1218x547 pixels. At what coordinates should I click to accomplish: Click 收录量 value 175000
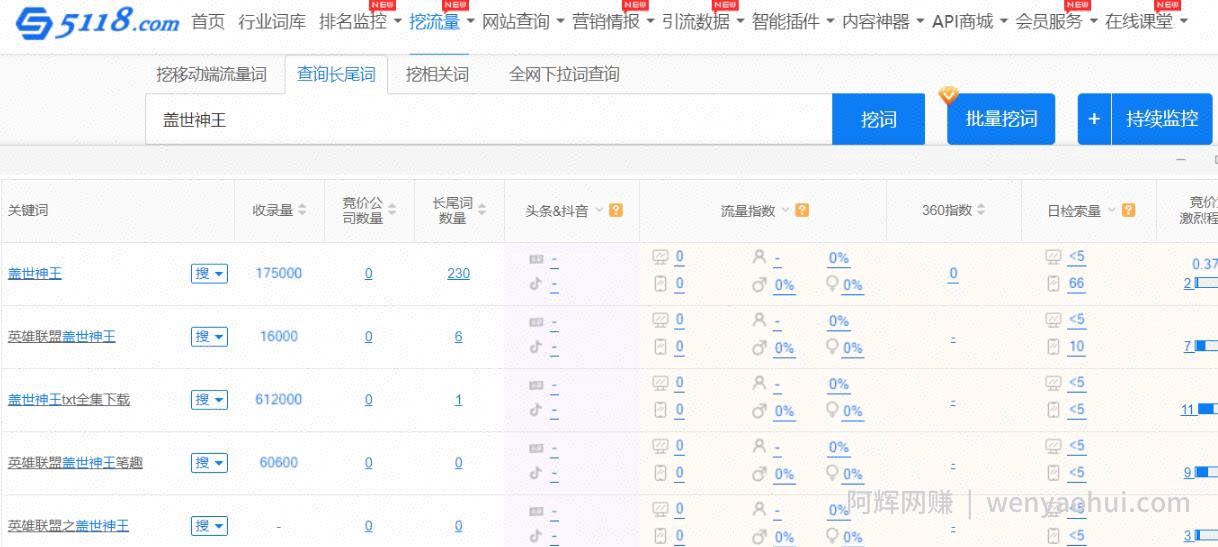click(279, 273)
